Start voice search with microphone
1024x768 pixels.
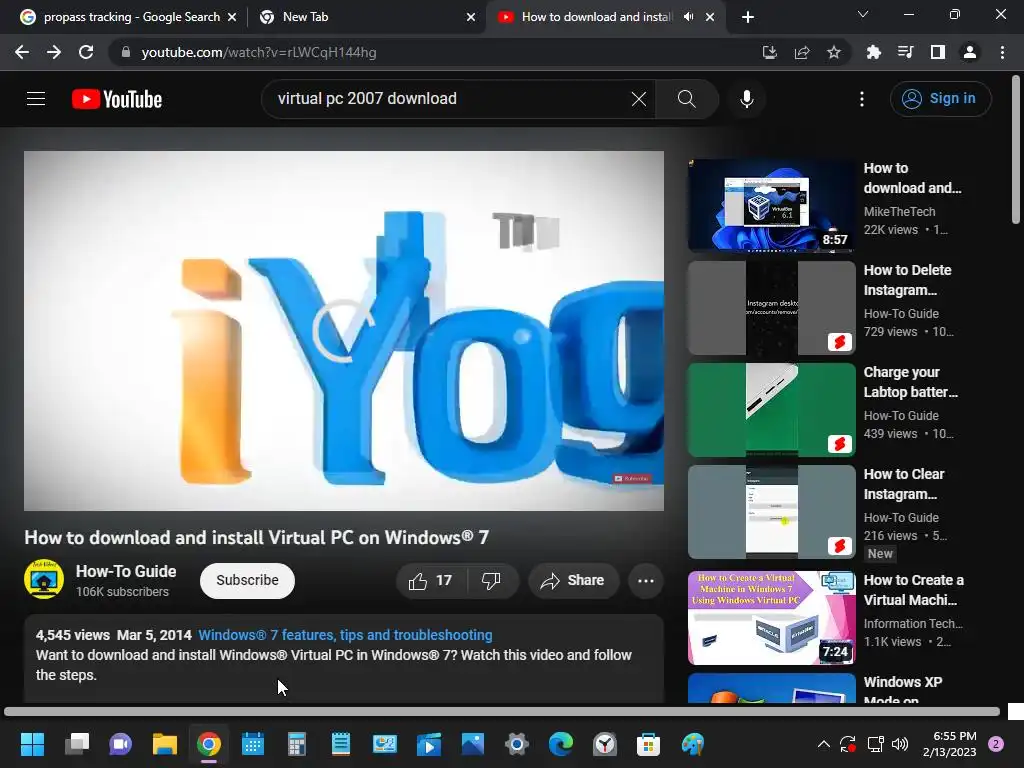746,99
